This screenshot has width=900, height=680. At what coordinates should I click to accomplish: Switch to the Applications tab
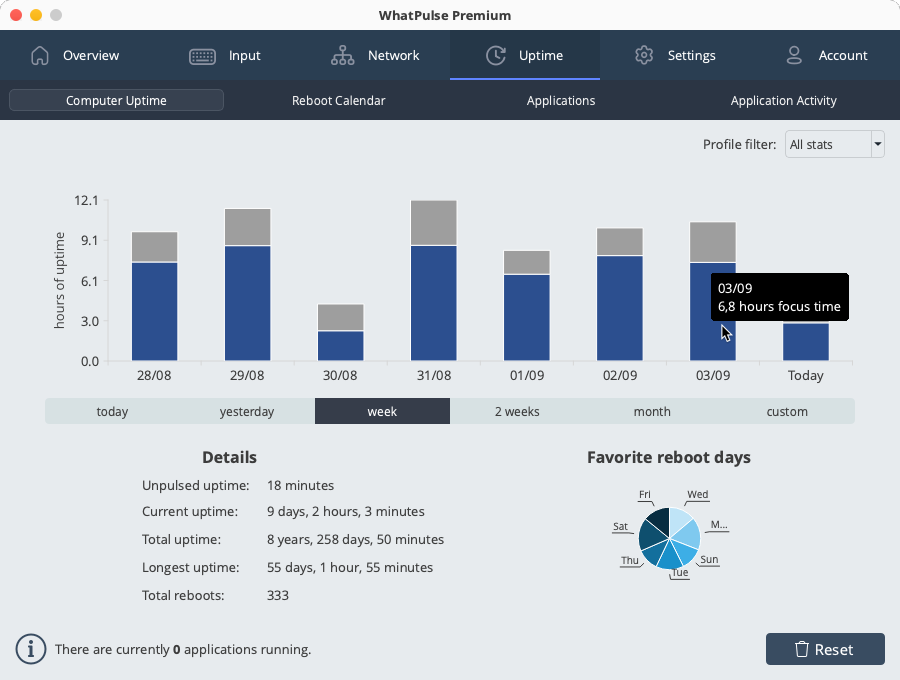click(560, 100)
